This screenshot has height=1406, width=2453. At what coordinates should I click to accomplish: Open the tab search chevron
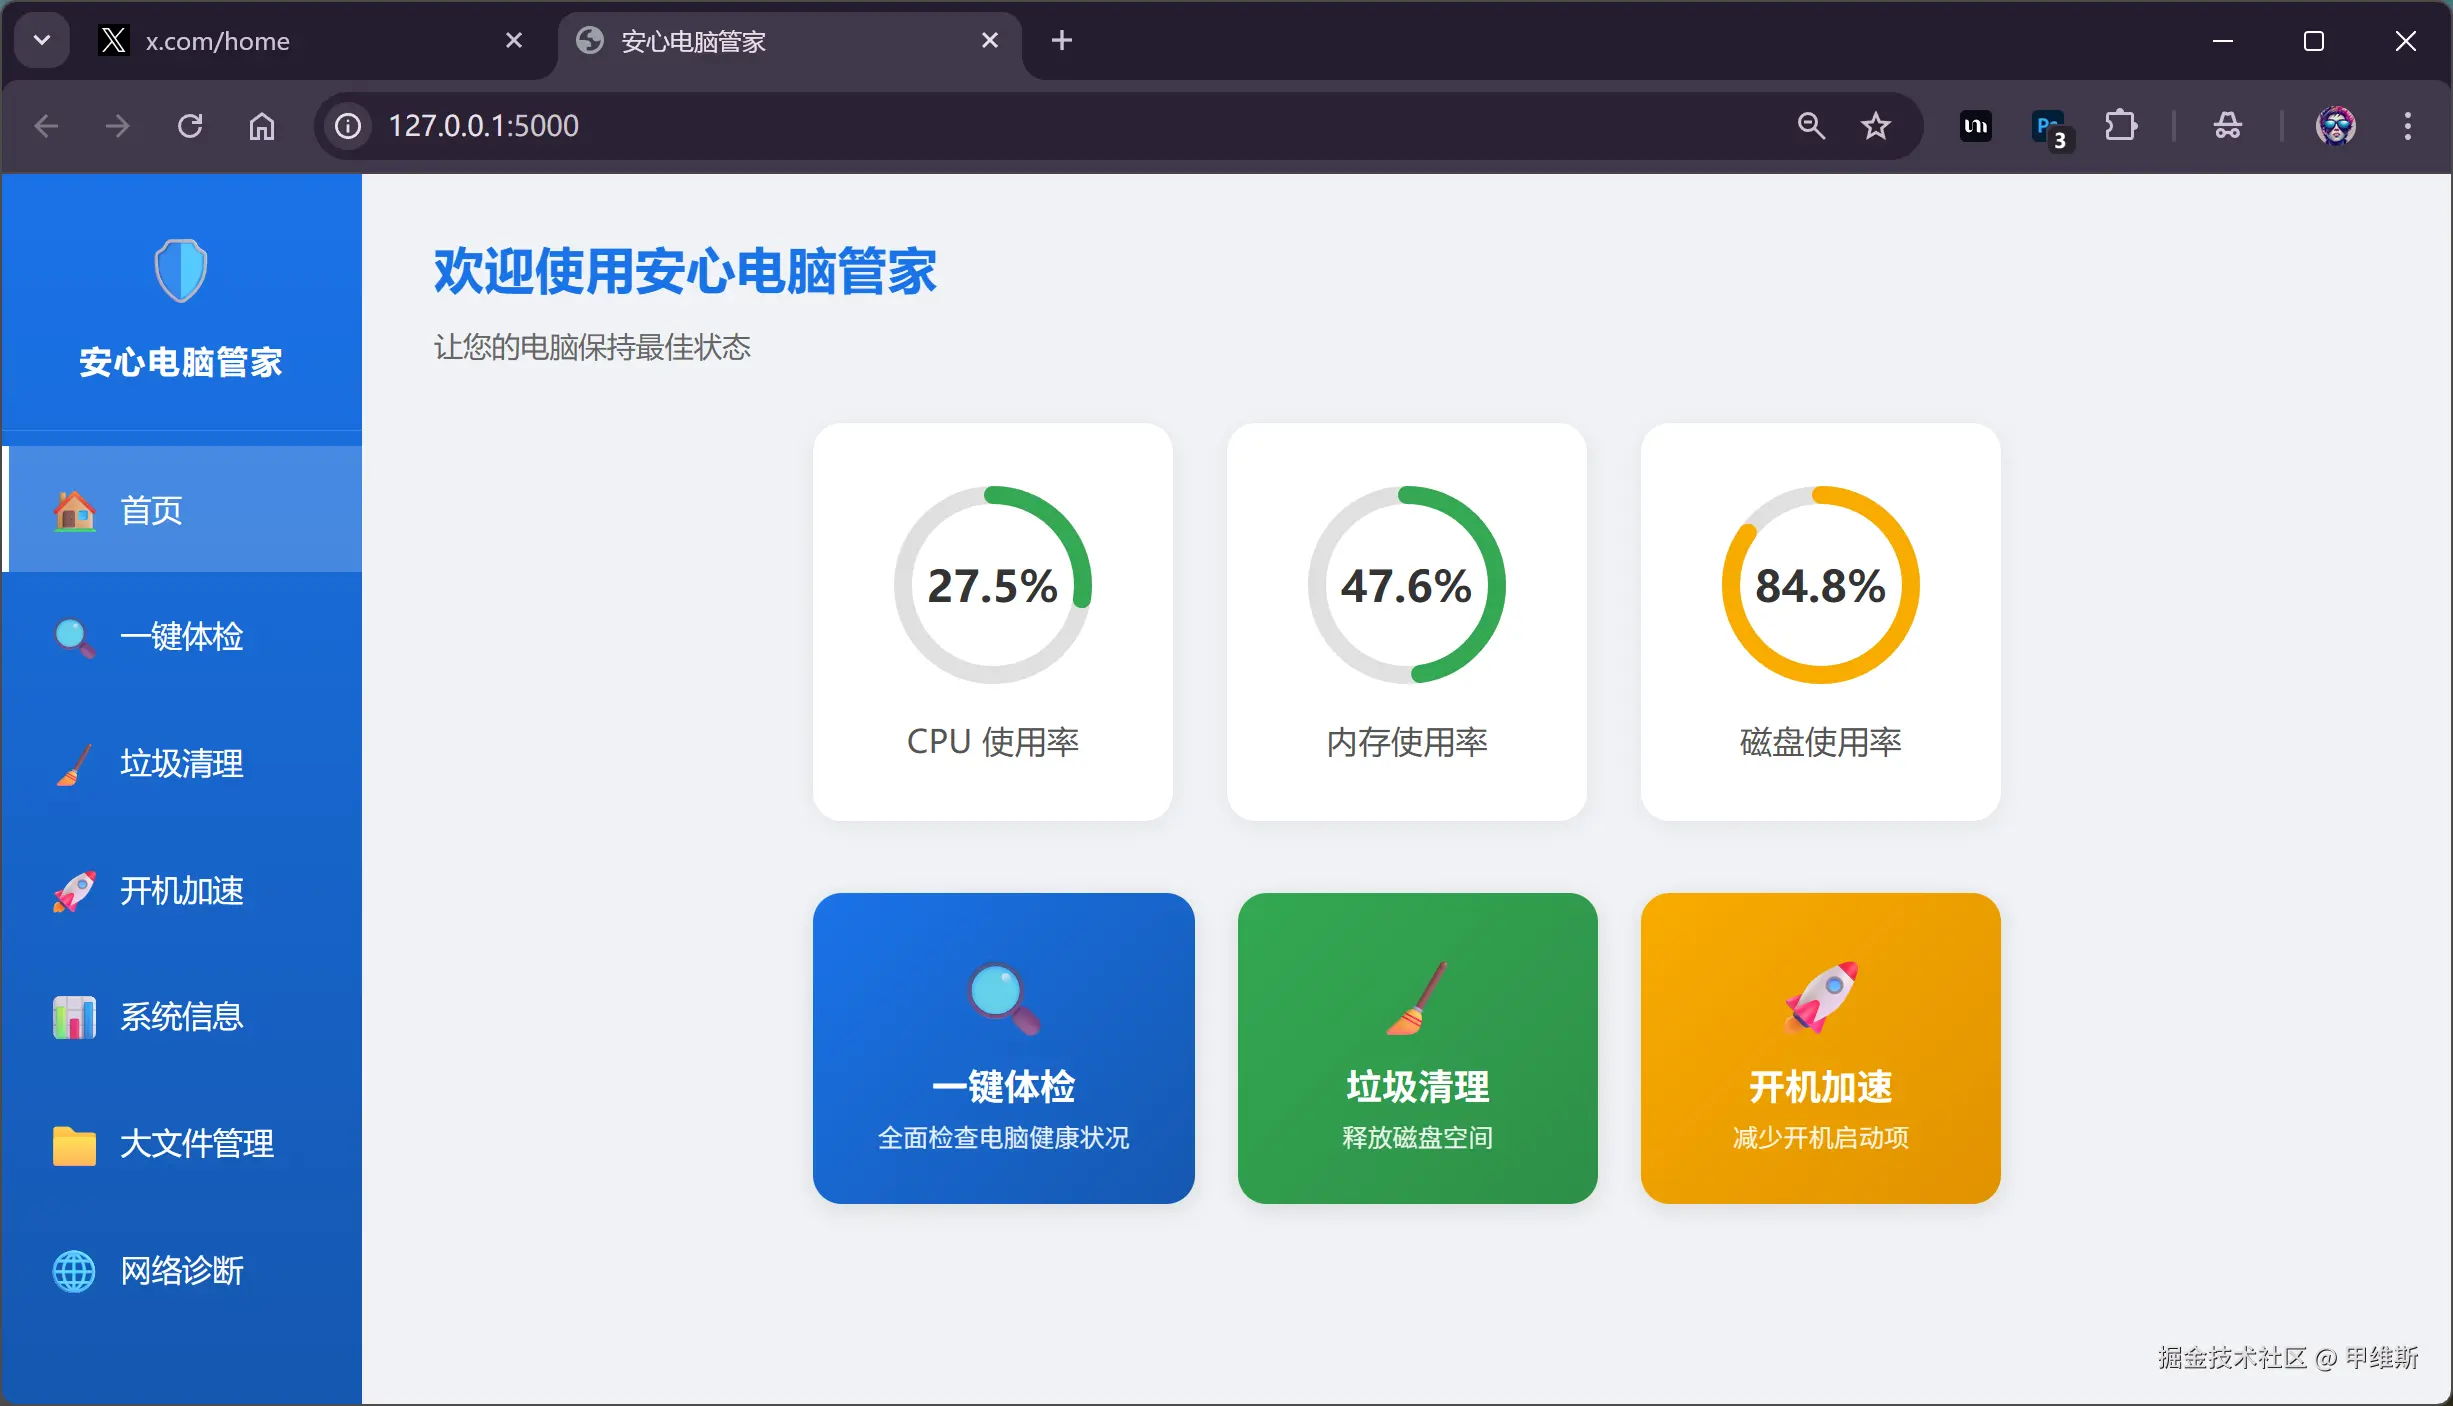(x=41, y=40)
